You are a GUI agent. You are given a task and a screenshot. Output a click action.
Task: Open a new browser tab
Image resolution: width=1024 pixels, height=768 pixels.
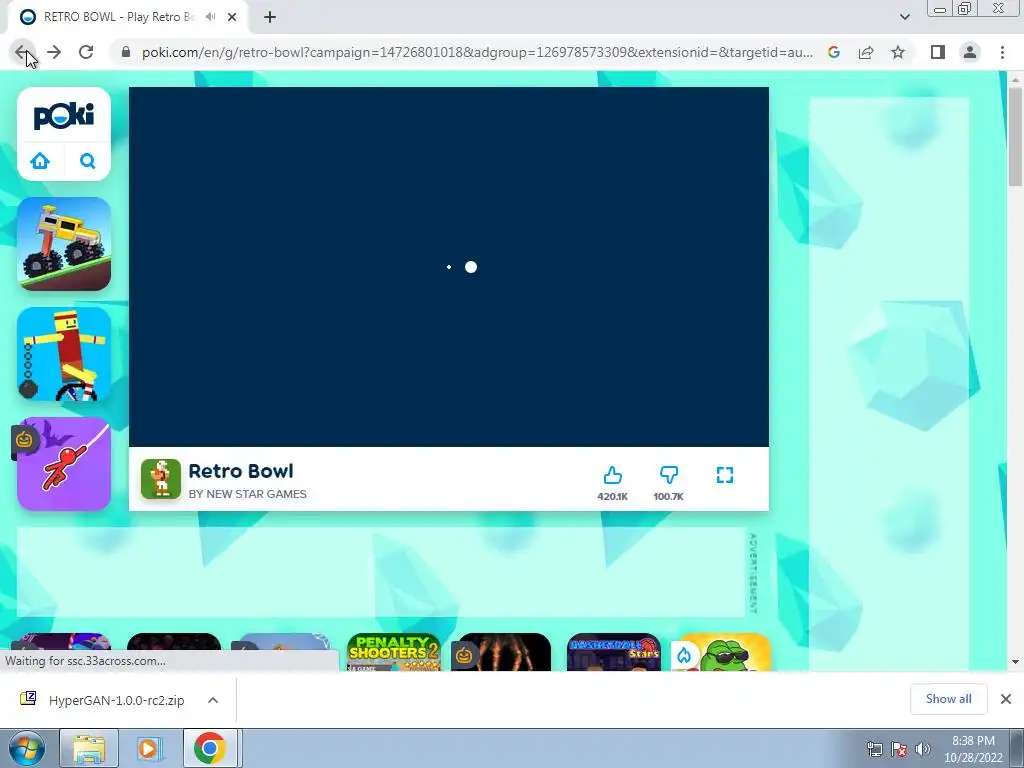[x=270, y=17]
